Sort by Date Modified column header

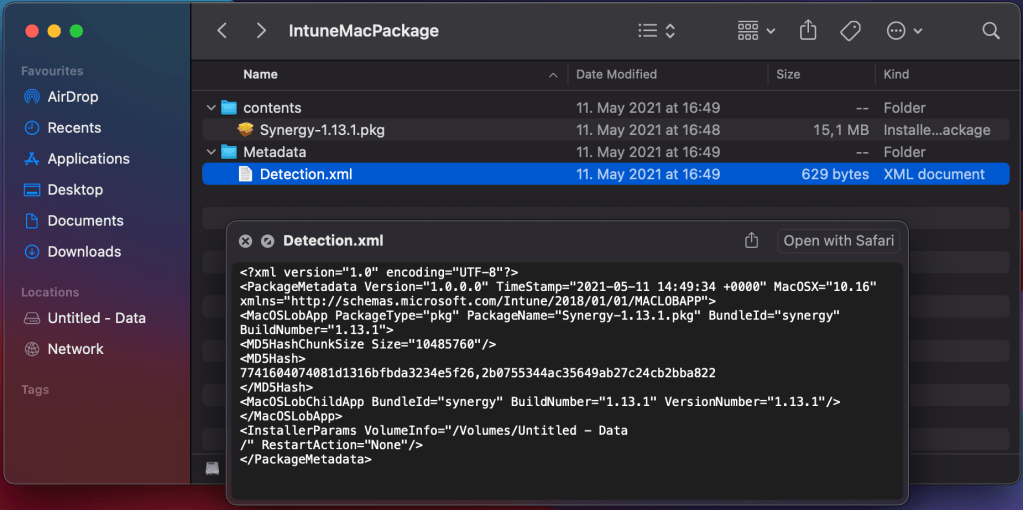[x=616, y=74]
